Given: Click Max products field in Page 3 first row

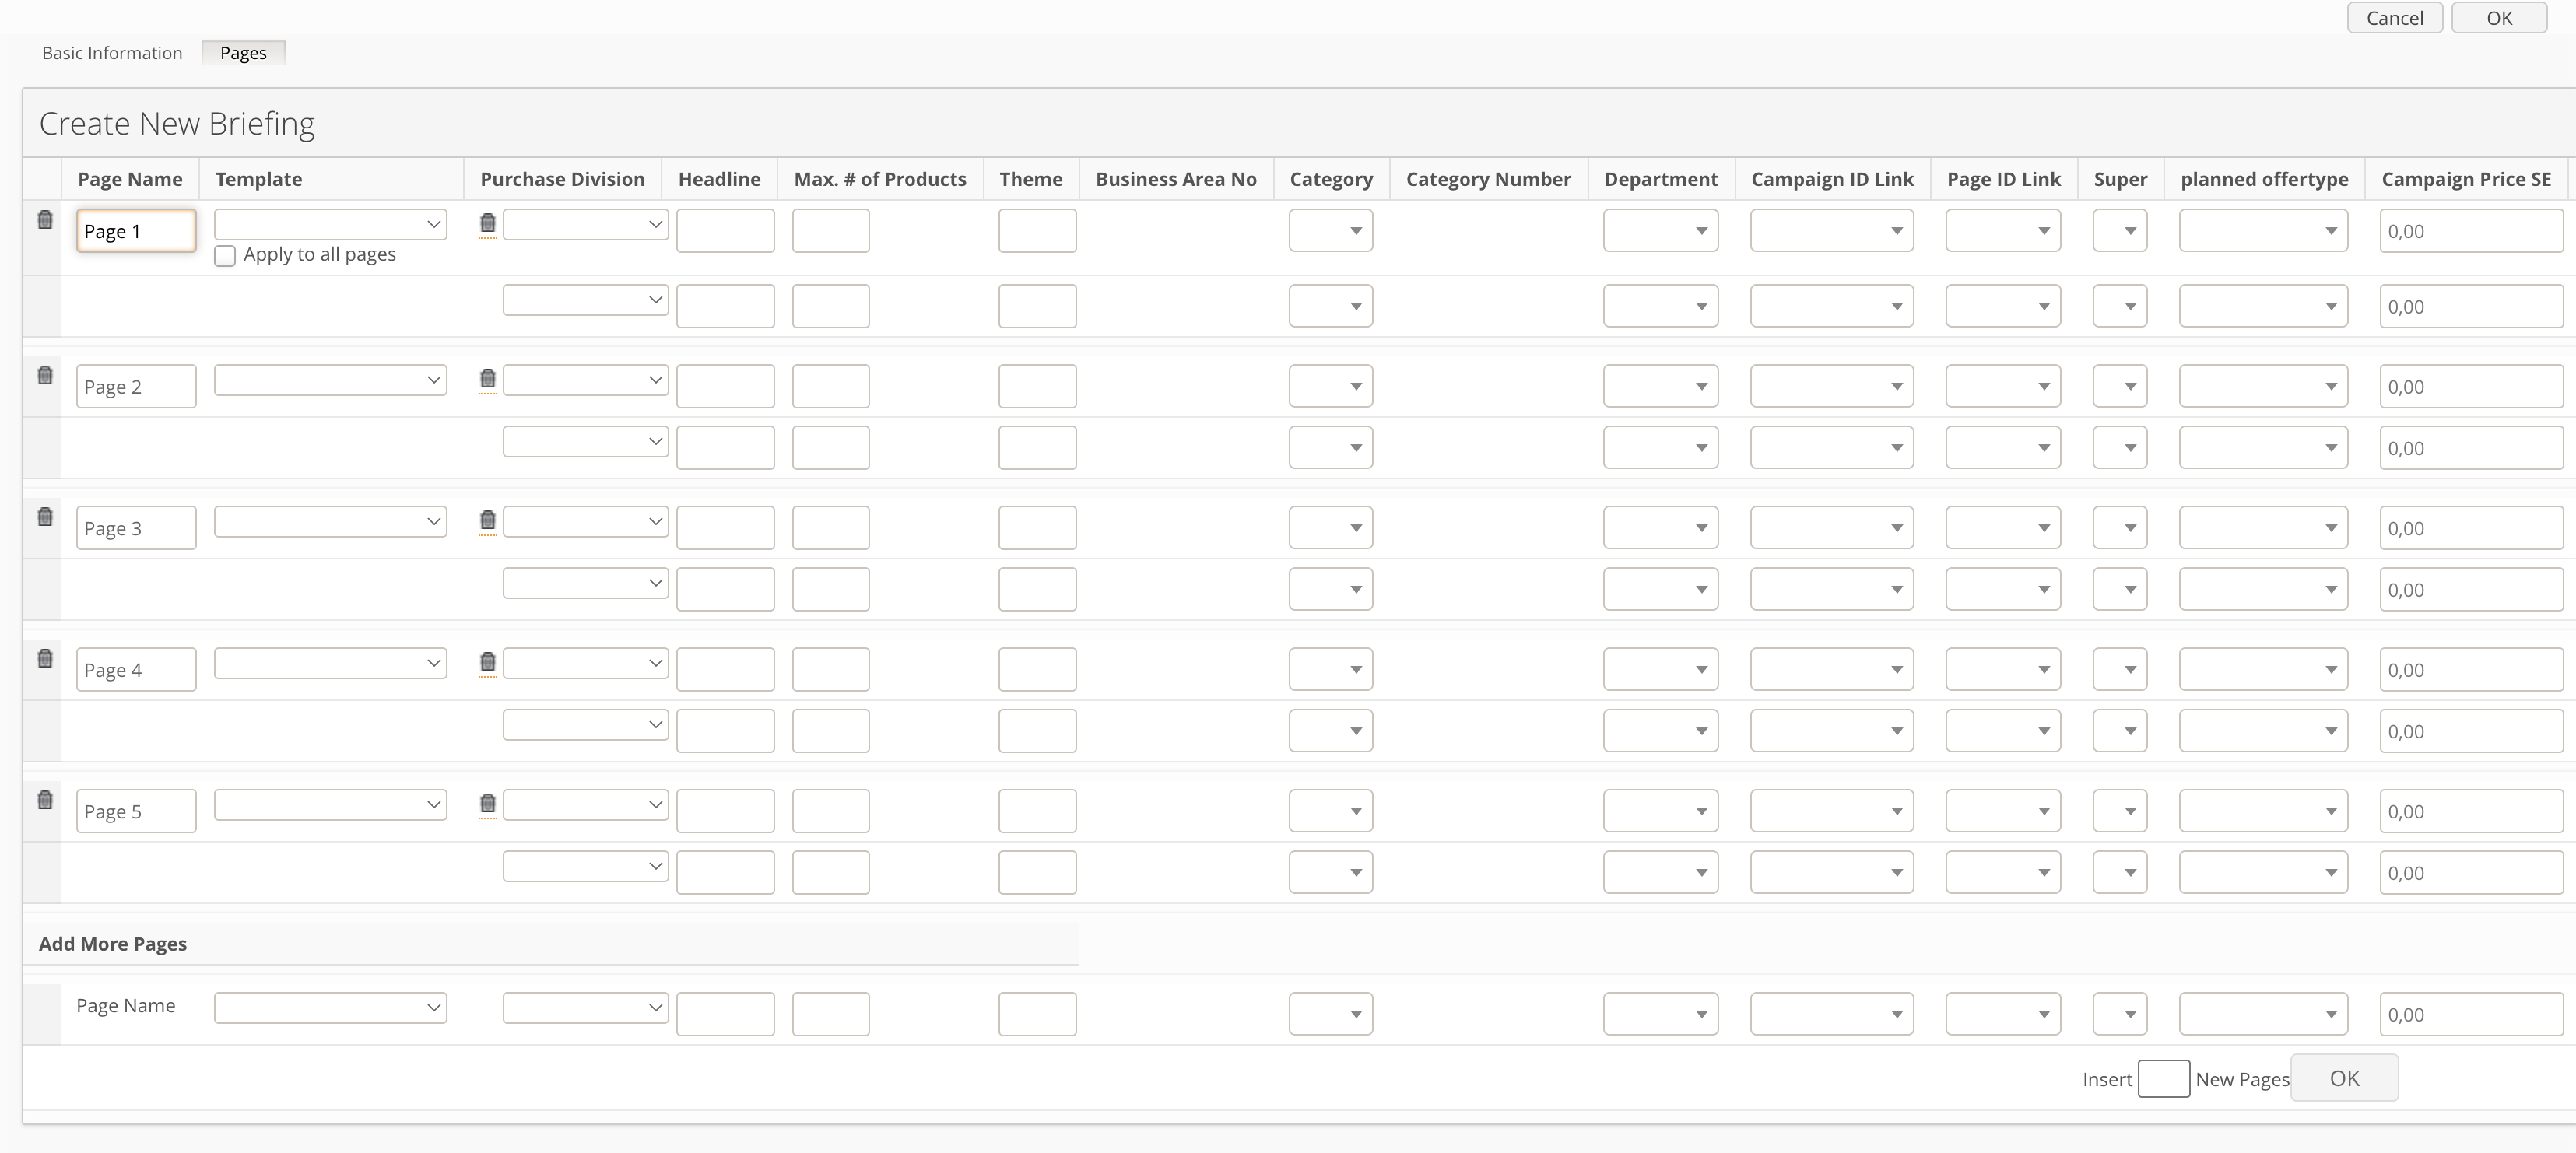Looking at the screenshot, I should 831,528.
